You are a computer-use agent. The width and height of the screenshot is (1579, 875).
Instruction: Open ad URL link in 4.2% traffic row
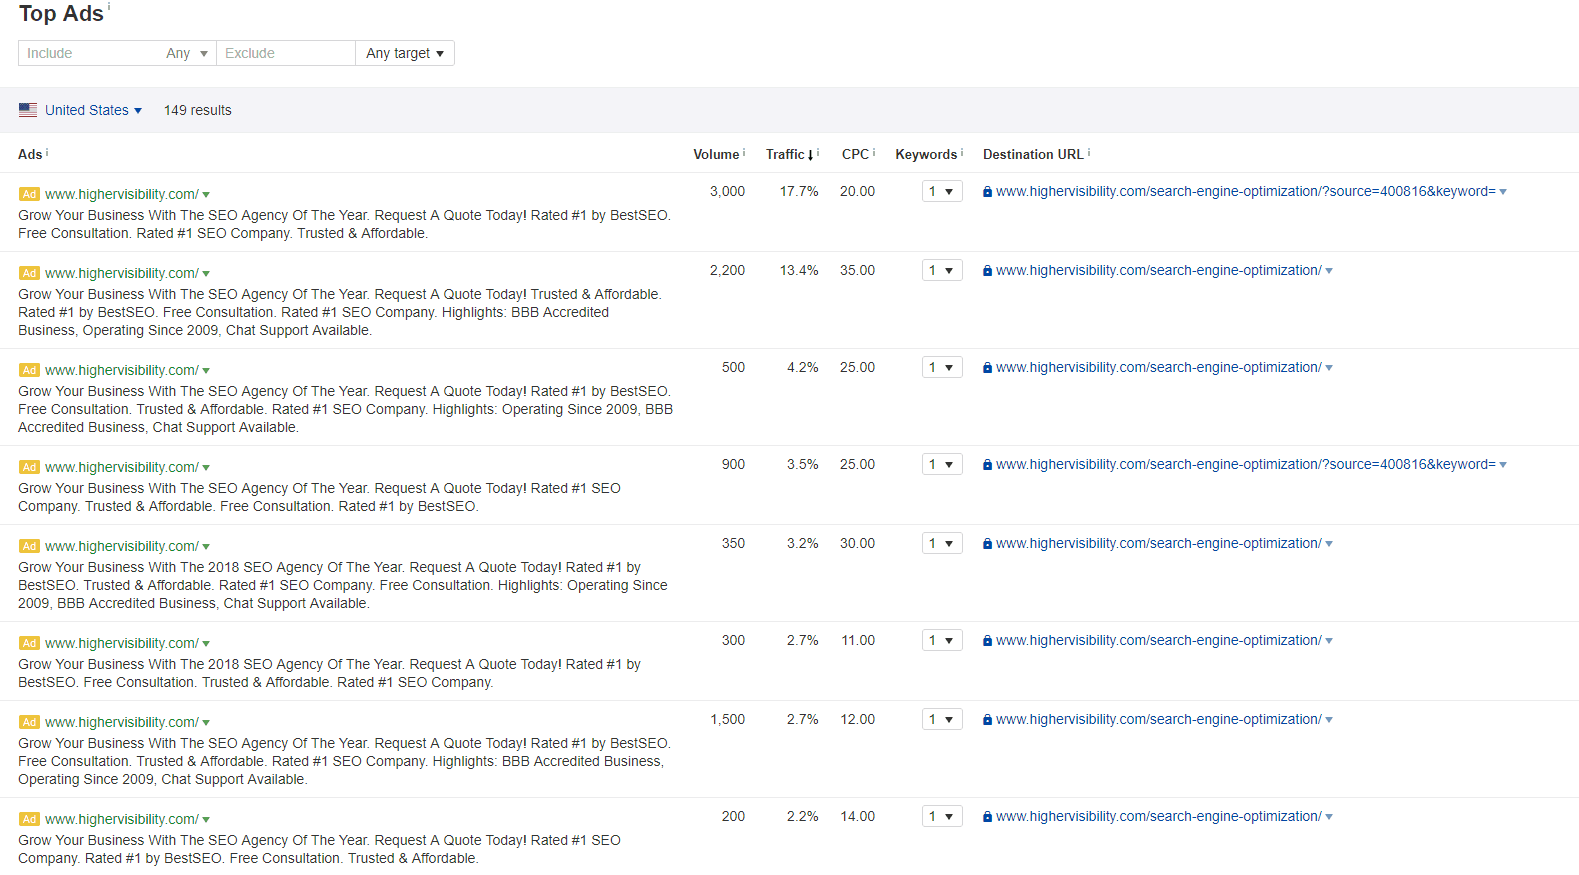click(122, 370)
